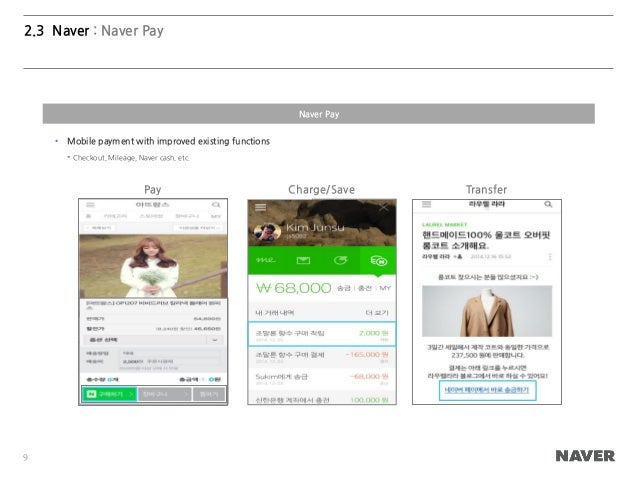Select the -165,000원 transaction row
The height and width of the screenshot is (479, 638).
pos(322,357)
